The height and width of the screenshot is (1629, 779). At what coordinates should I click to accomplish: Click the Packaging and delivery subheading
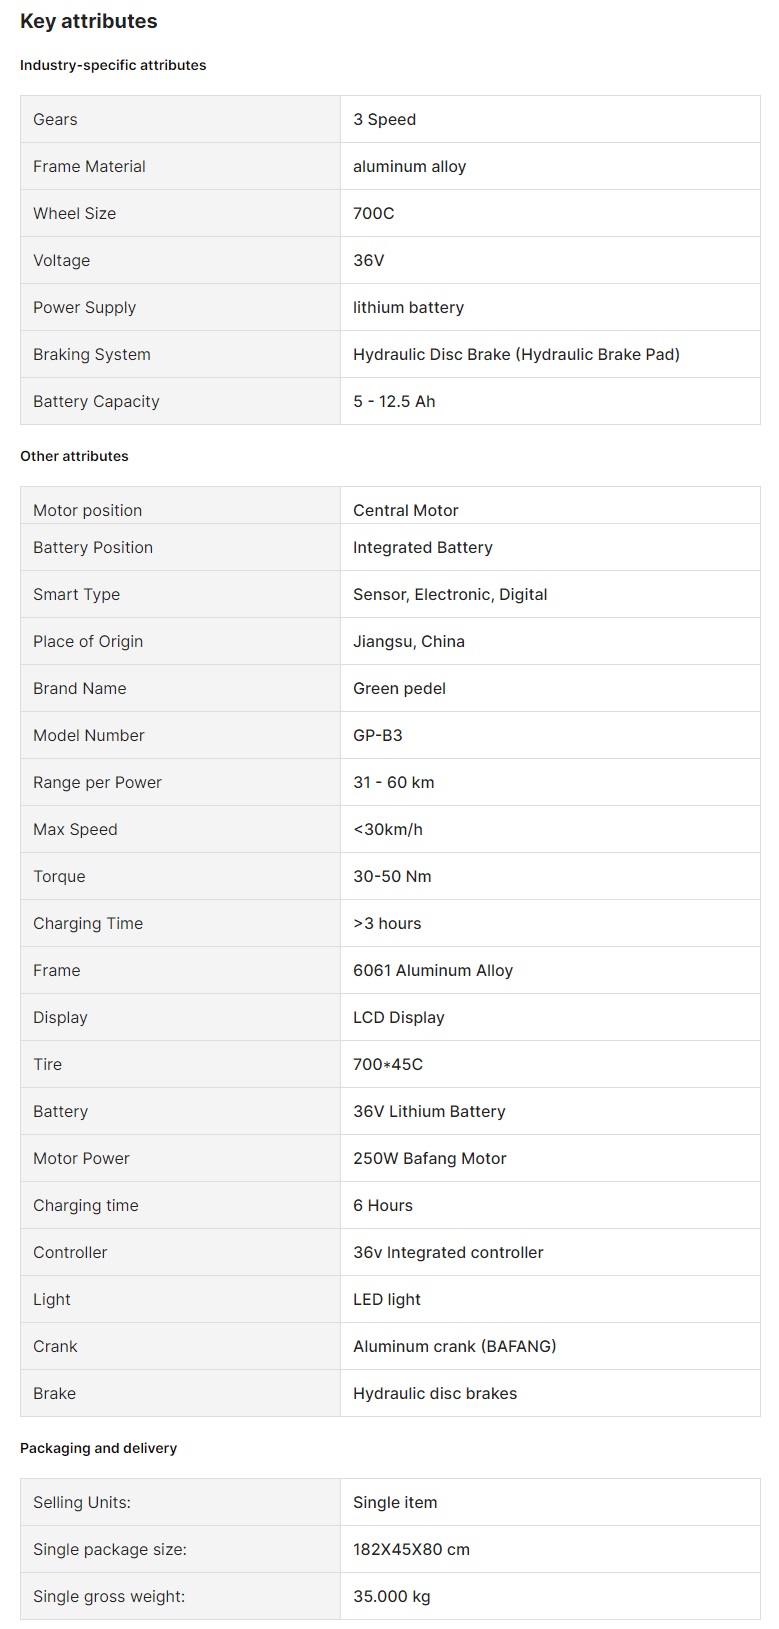pos(98,1448)
